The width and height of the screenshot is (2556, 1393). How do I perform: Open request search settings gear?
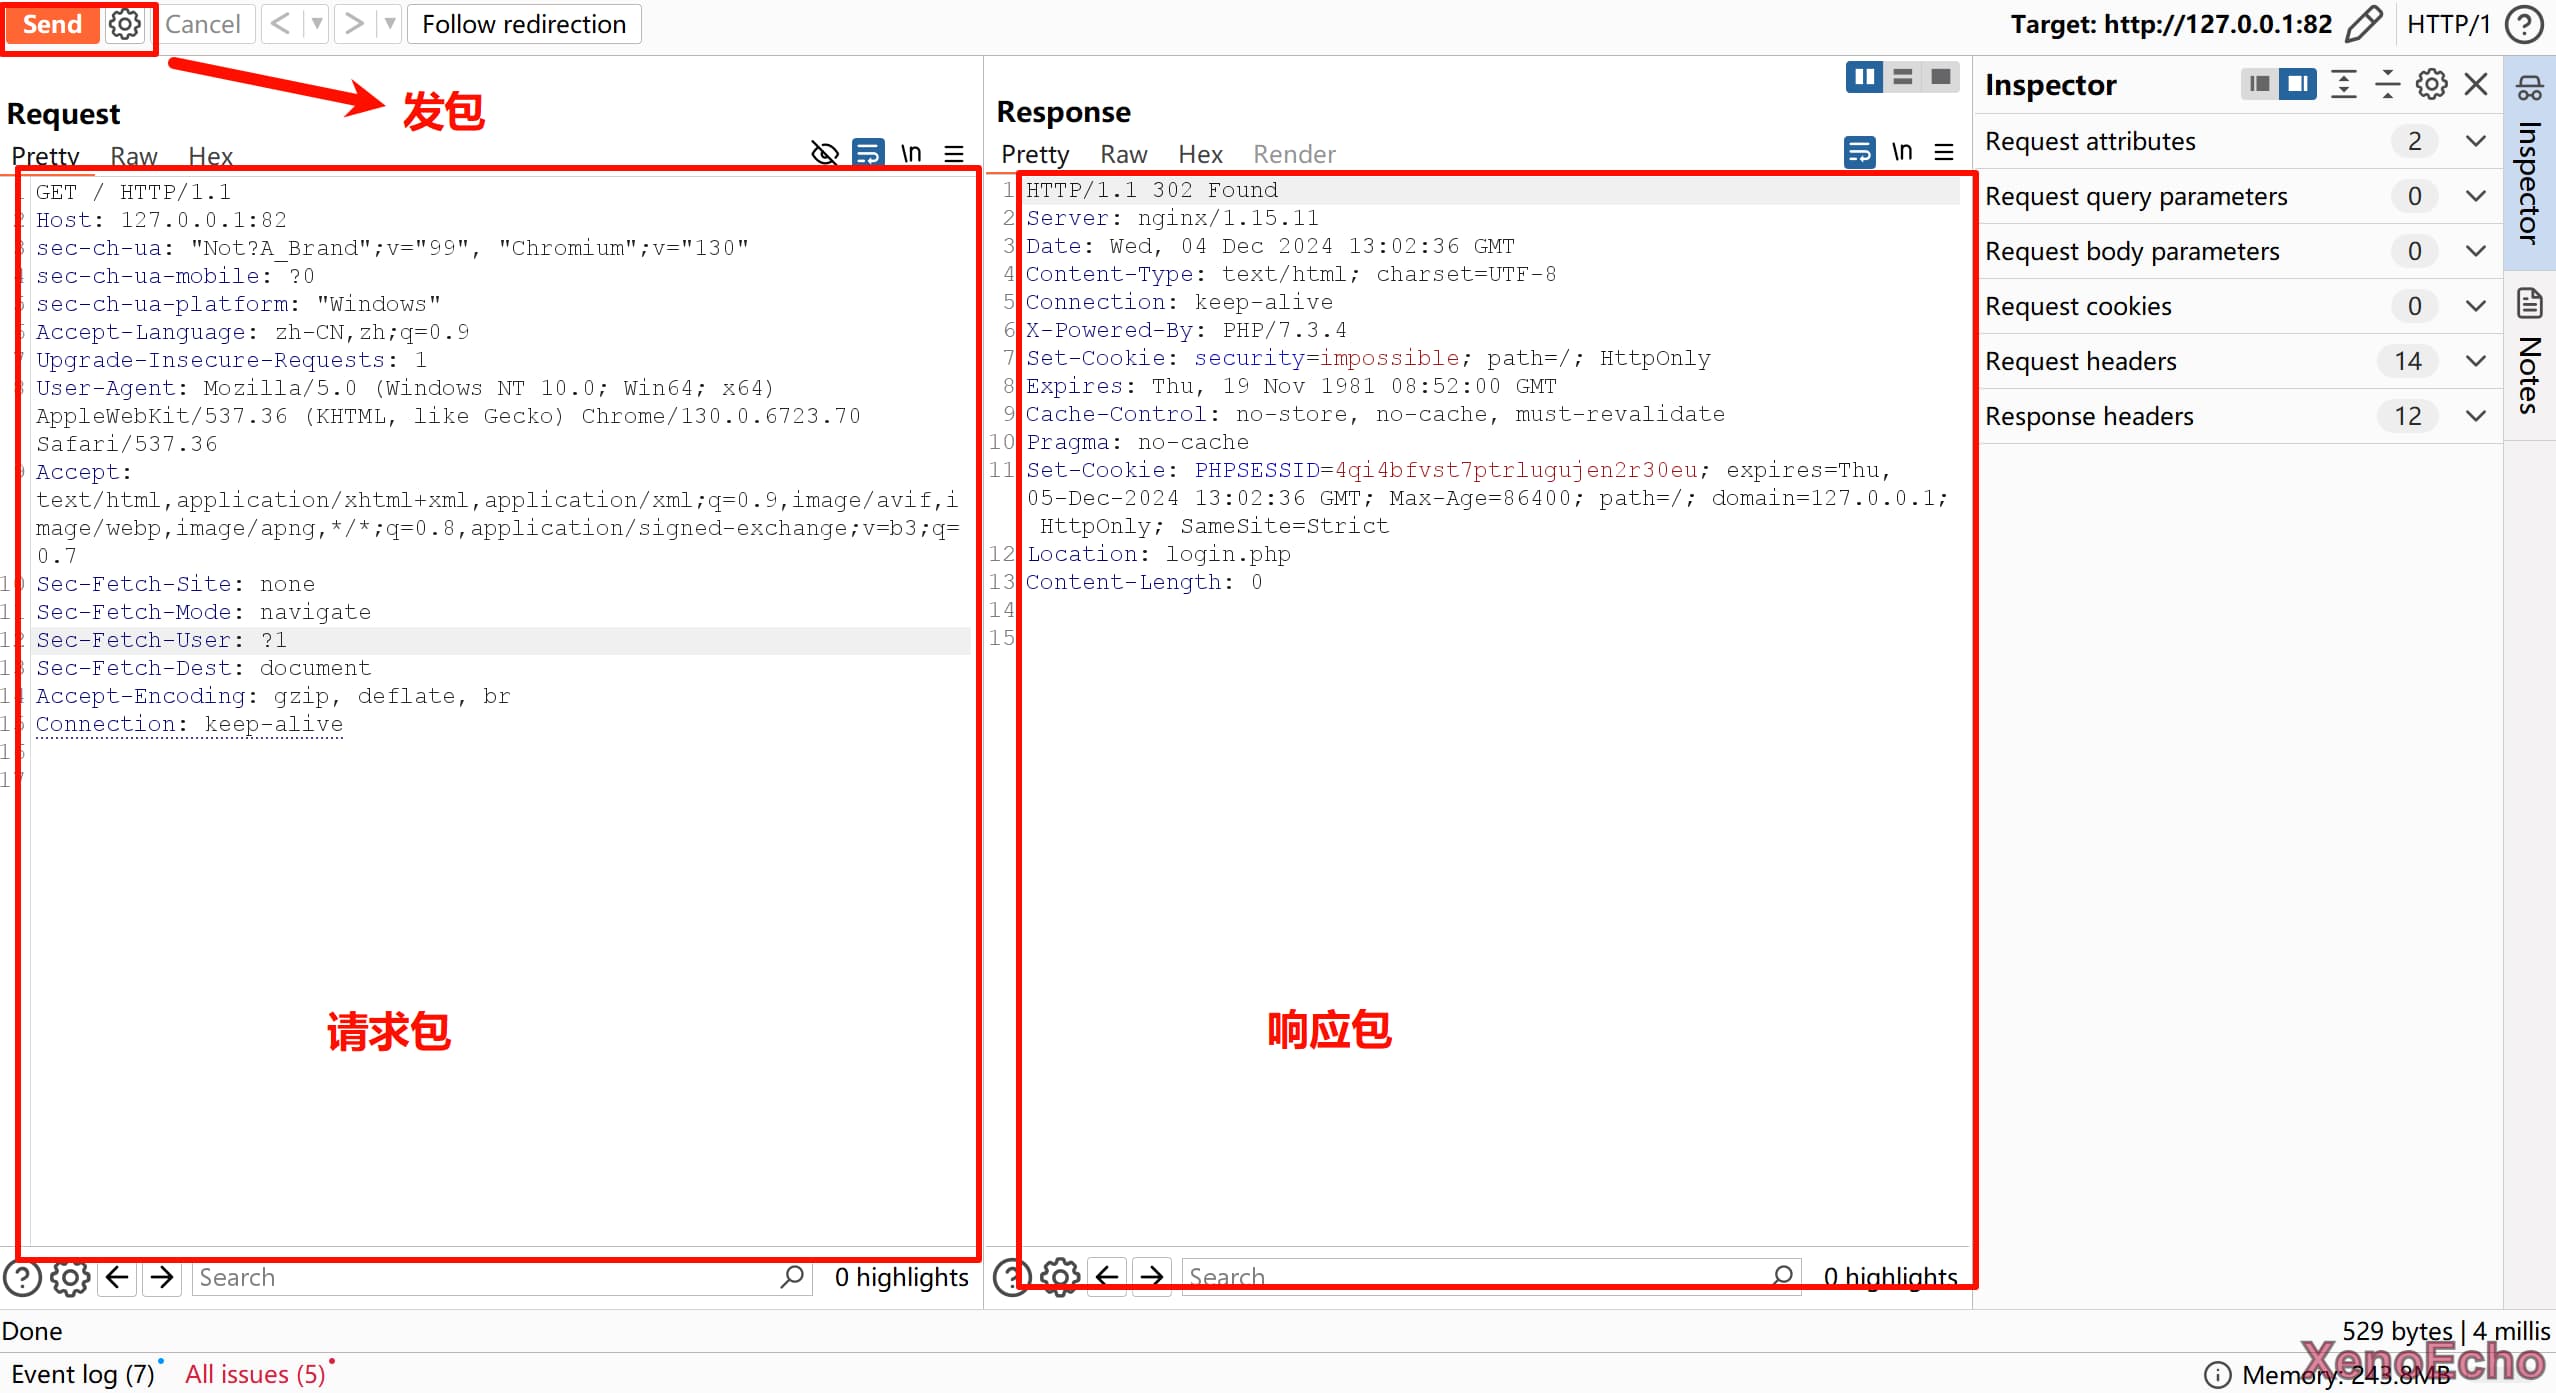click(70, 1277)
